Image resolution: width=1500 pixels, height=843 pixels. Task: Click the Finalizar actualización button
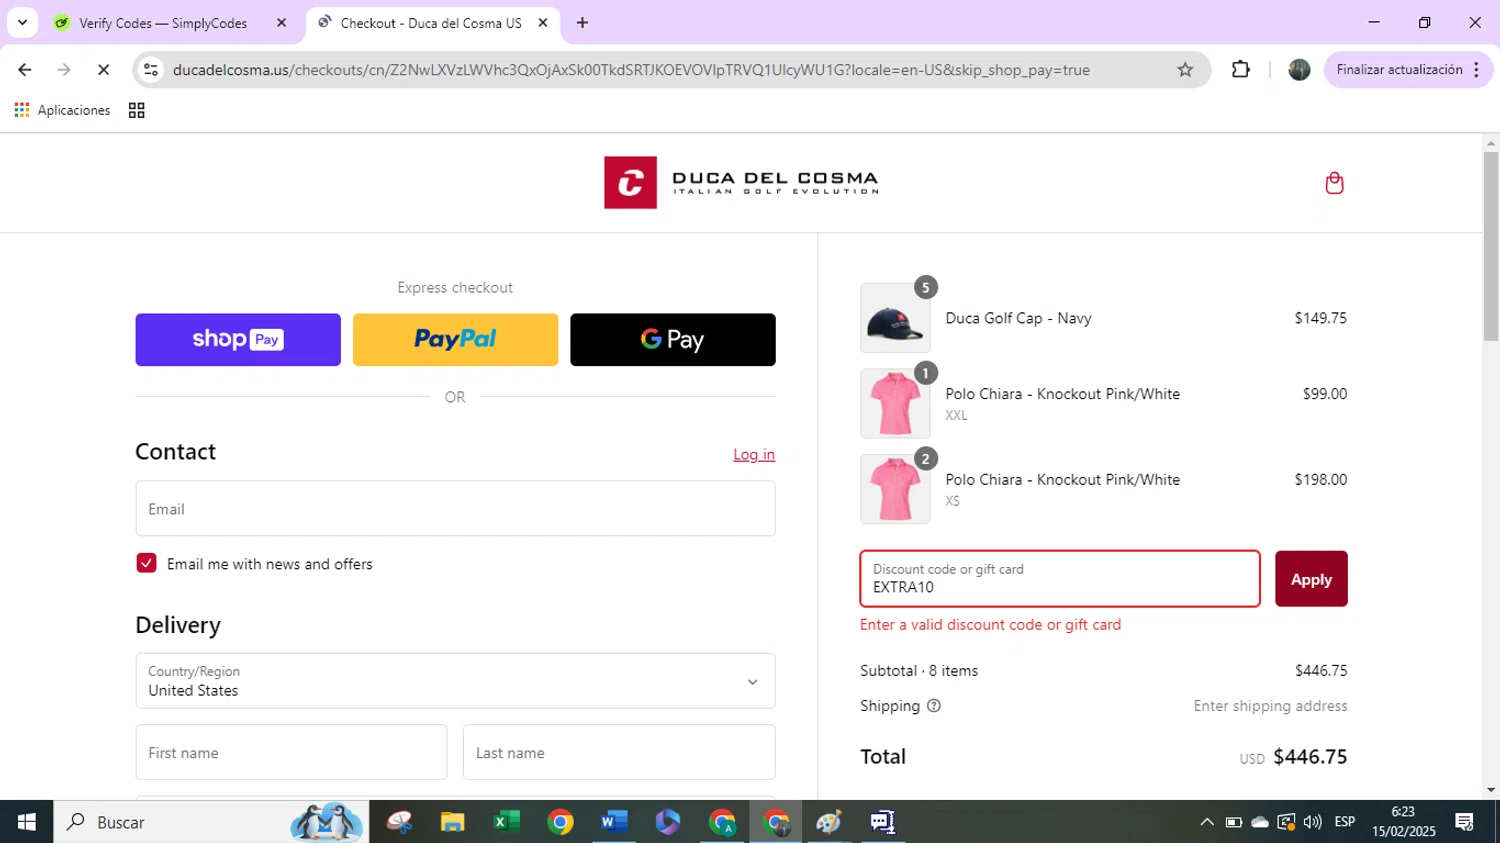(x=1399, y=70)
